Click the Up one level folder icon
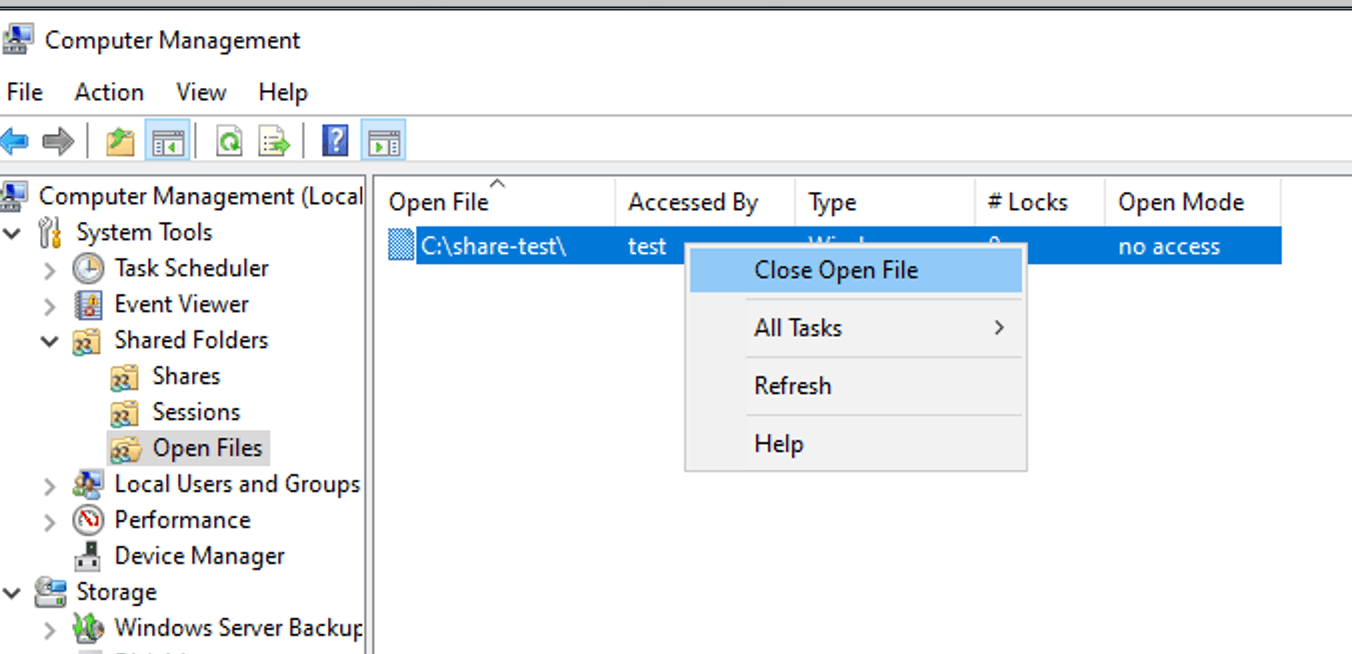1352x654 pixels. 119,140
